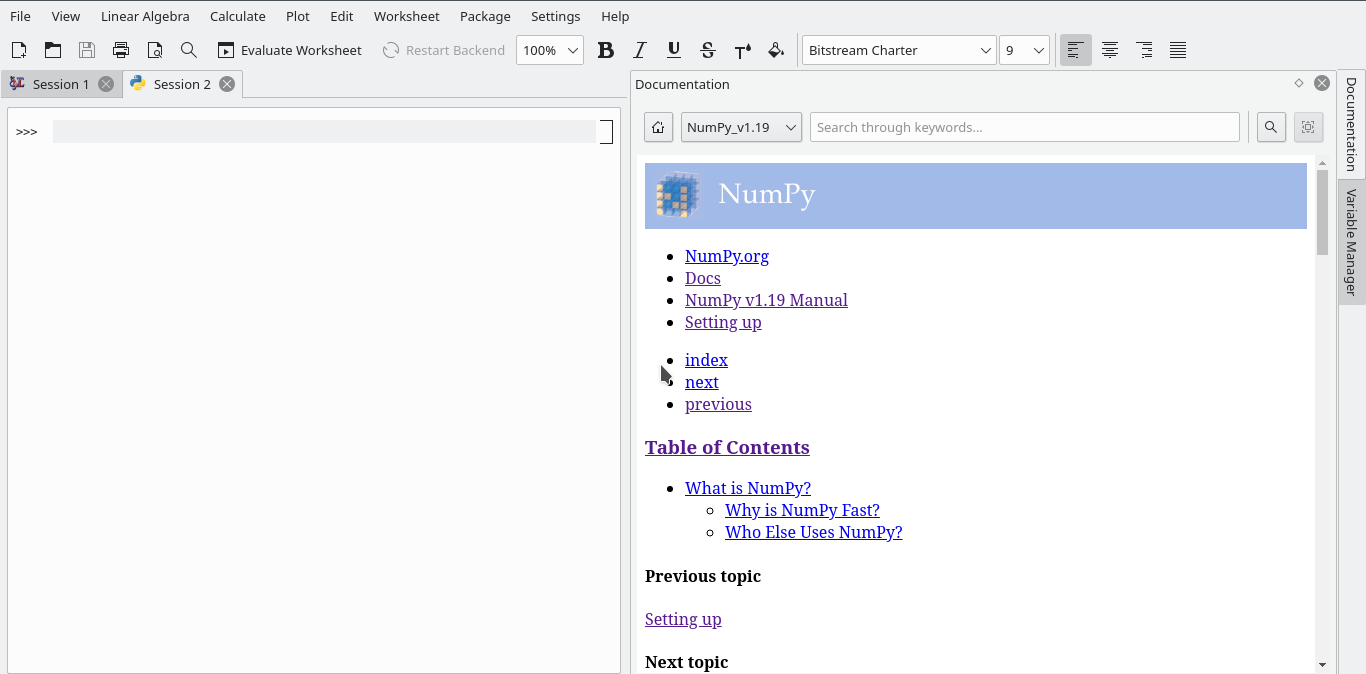Open the File menu

click(20, 16)
